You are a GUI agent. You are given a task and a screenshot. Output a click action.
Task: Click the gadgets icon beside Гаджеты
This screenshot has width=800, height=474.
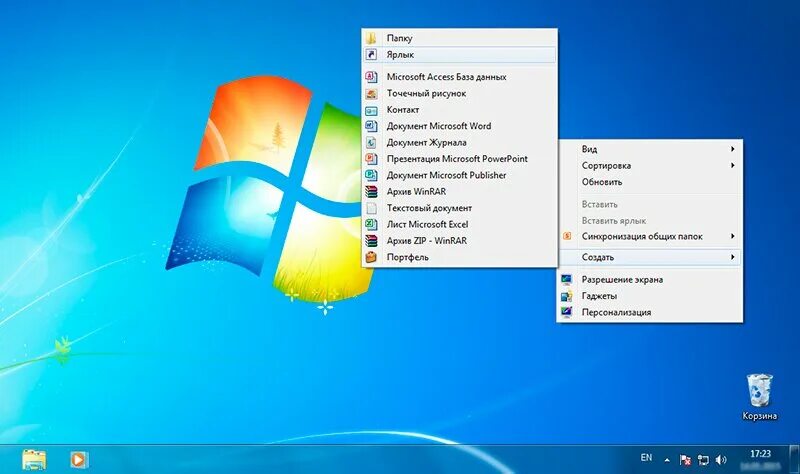point(566,295)
